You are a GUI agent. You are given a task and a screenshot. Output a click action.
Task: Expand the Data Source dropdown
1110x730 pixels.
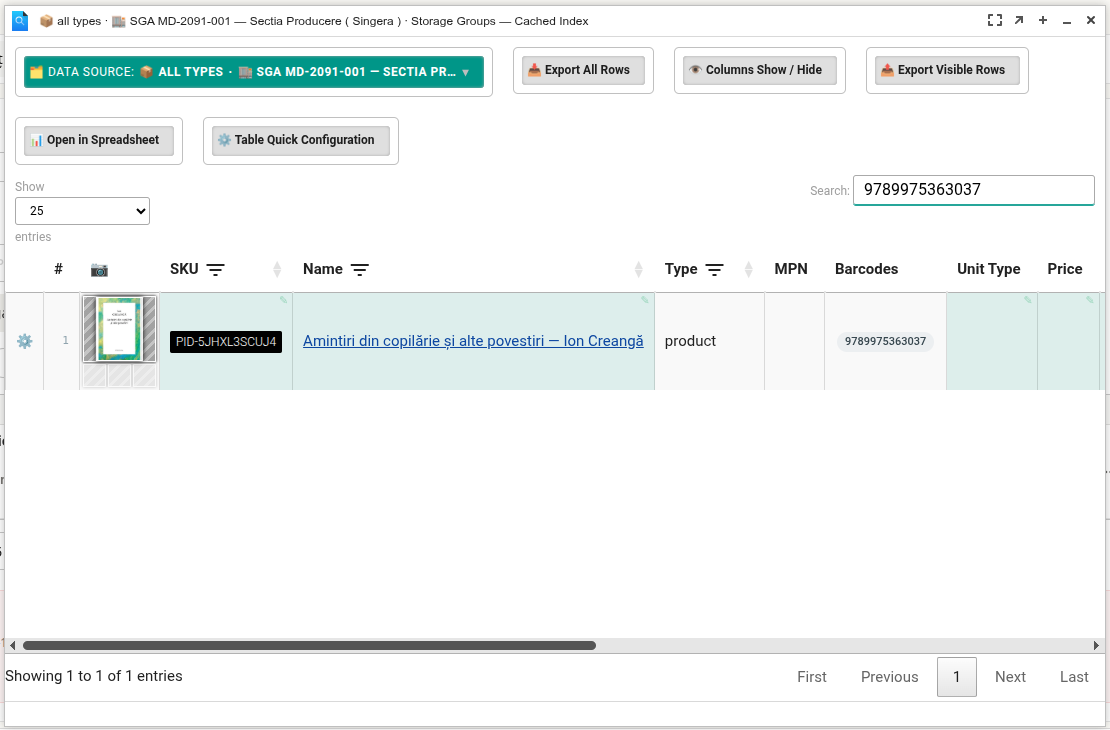[253, 72]
